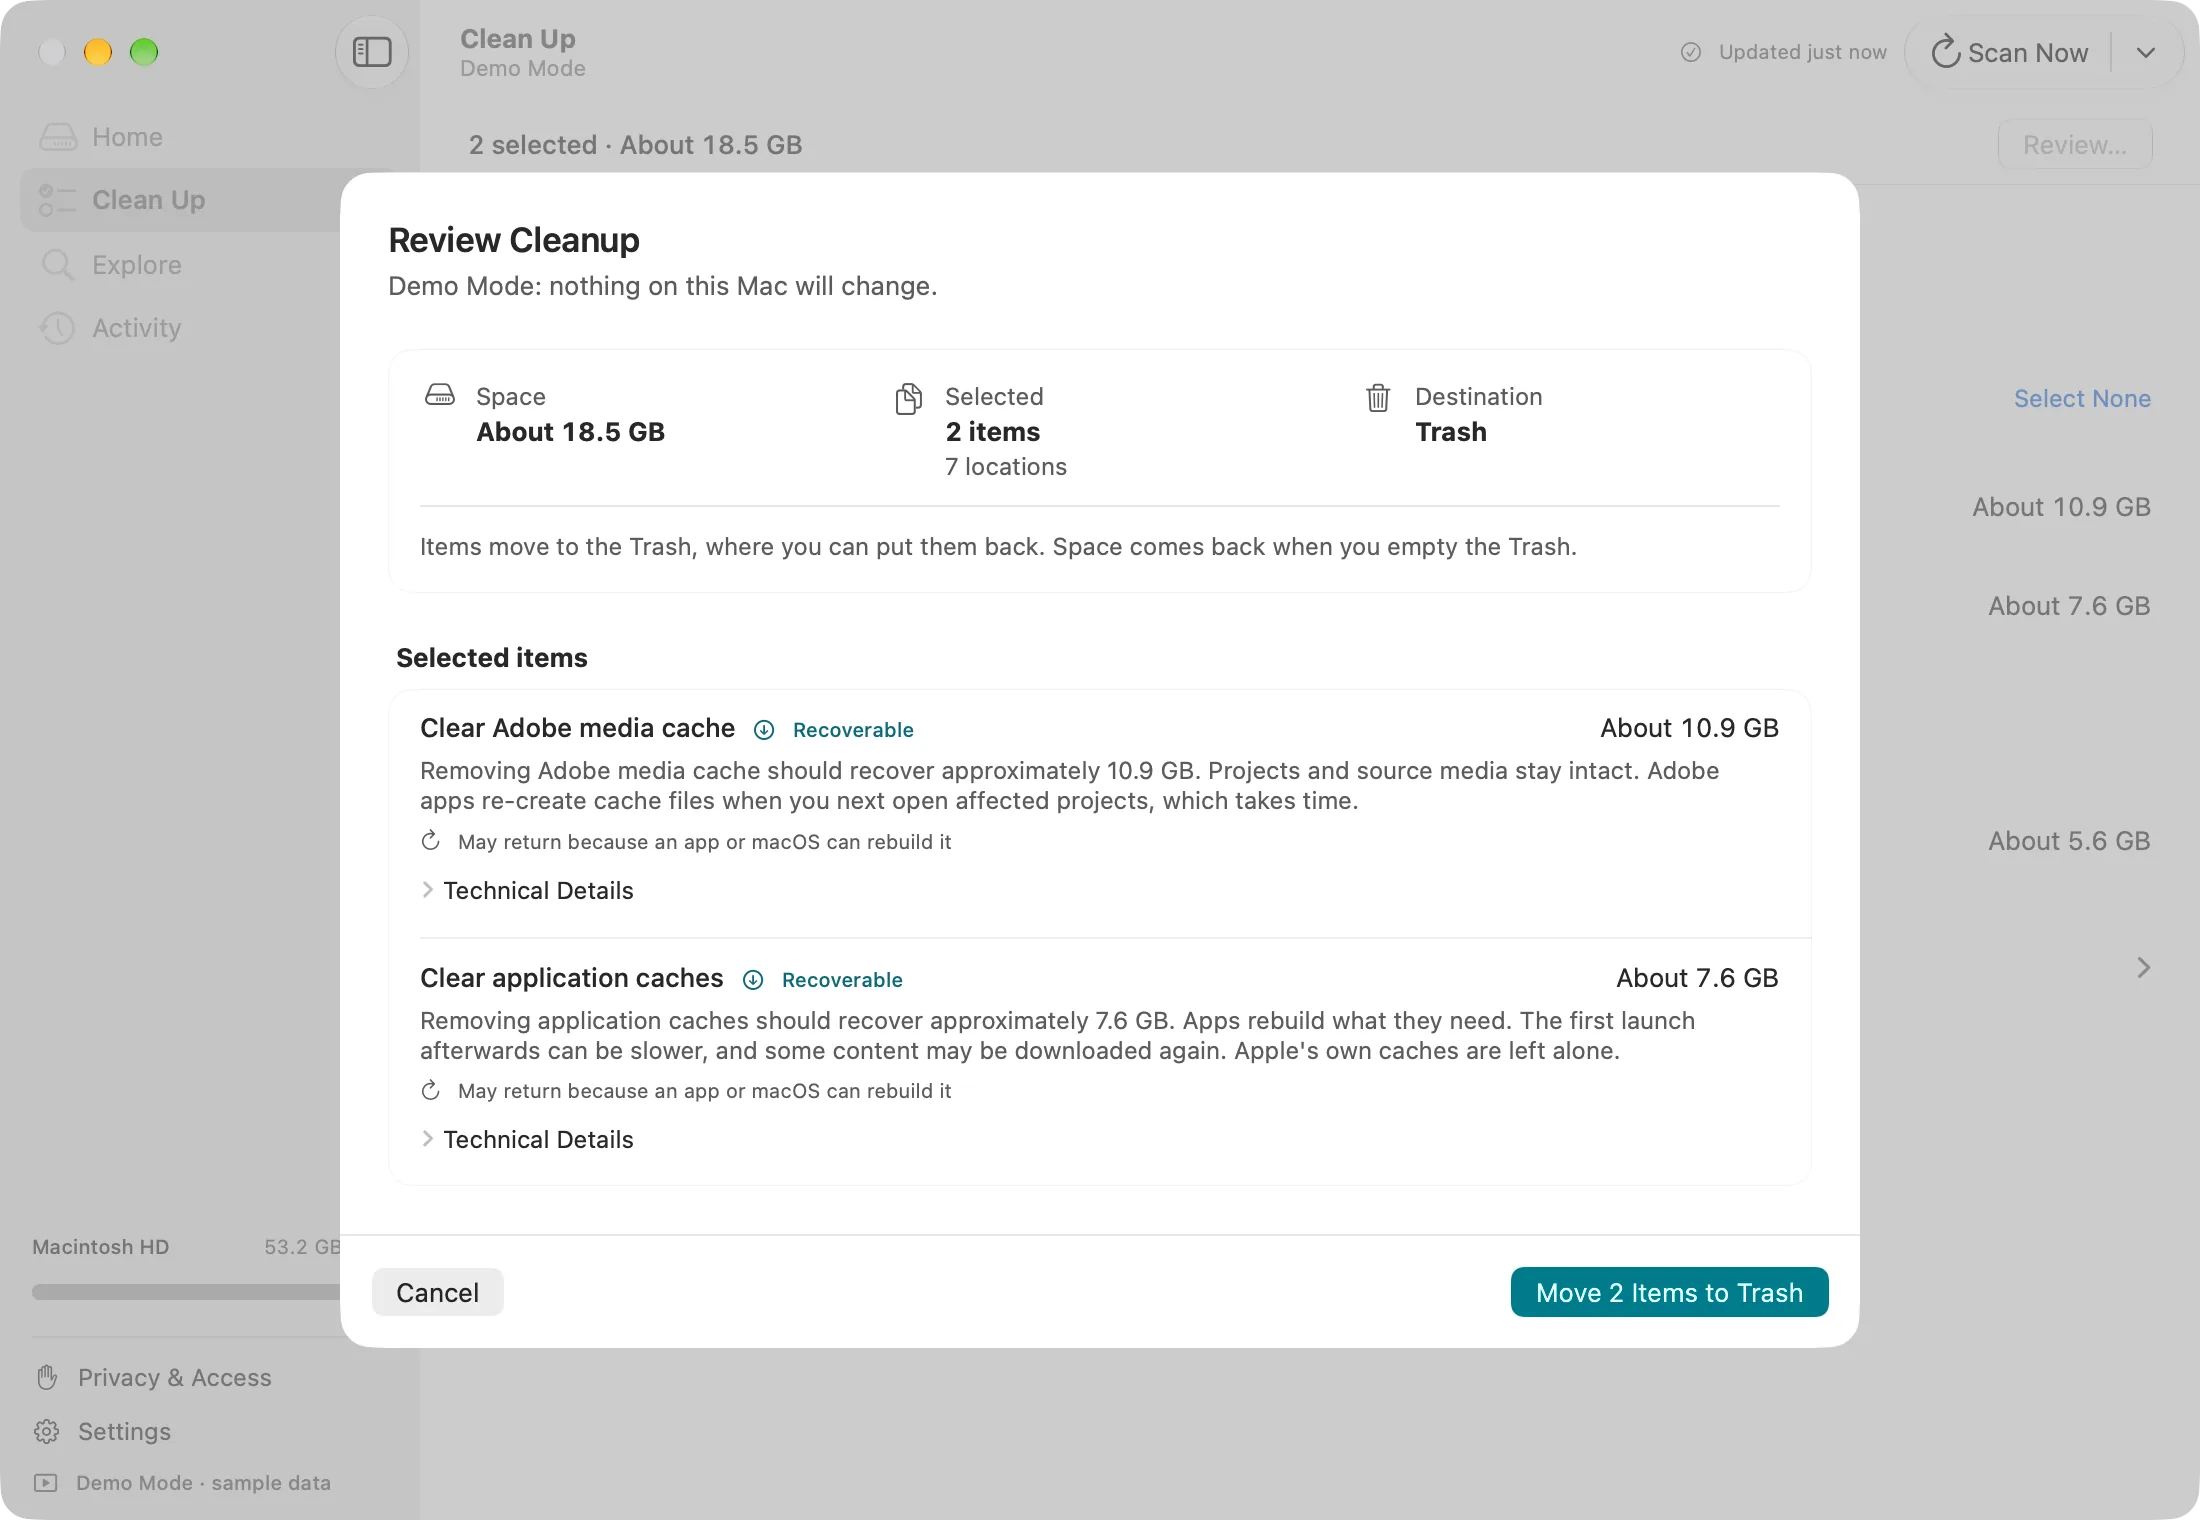Click the '2 selected · About 18.5 GB' header
This screenshot has height=1520, width=2200.
(635, 145)
